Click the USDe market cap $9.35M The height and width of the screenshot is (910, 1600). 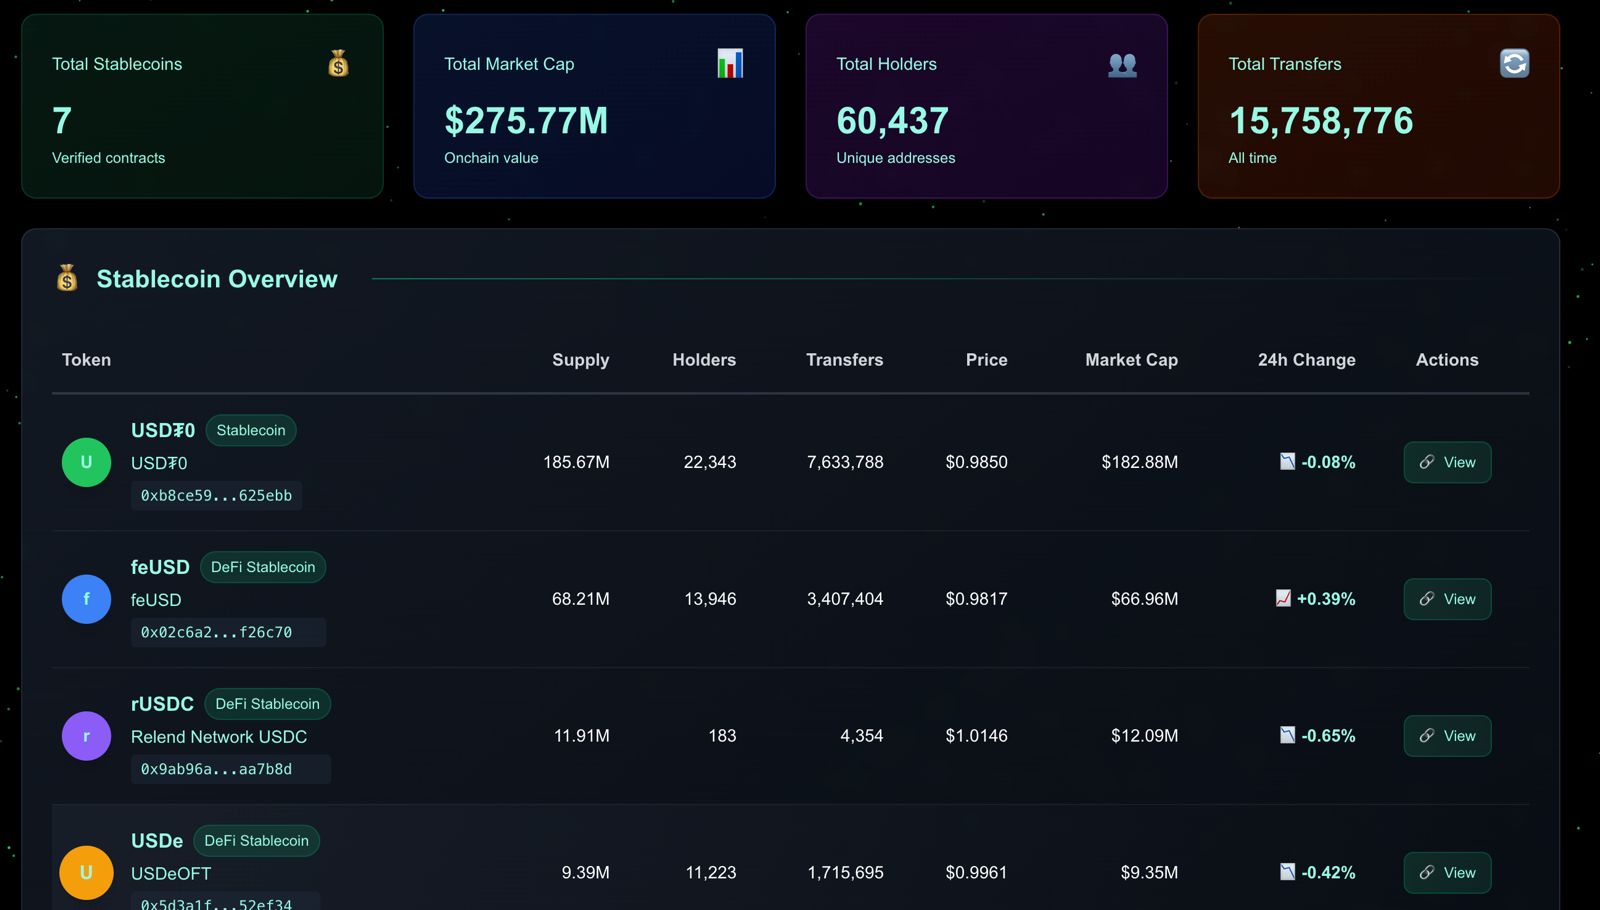click(1149, 873)
